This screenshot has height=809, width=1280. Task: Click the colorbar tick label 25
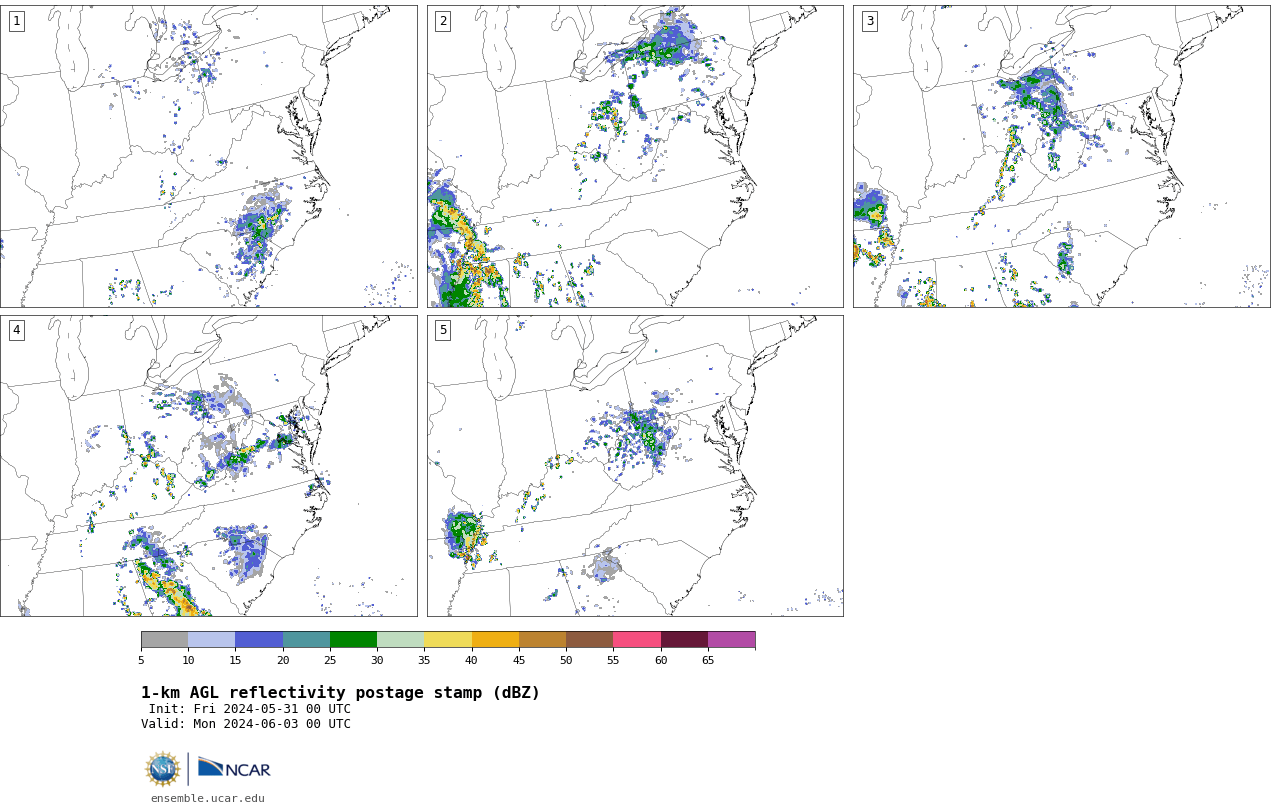tap(330, 660)
